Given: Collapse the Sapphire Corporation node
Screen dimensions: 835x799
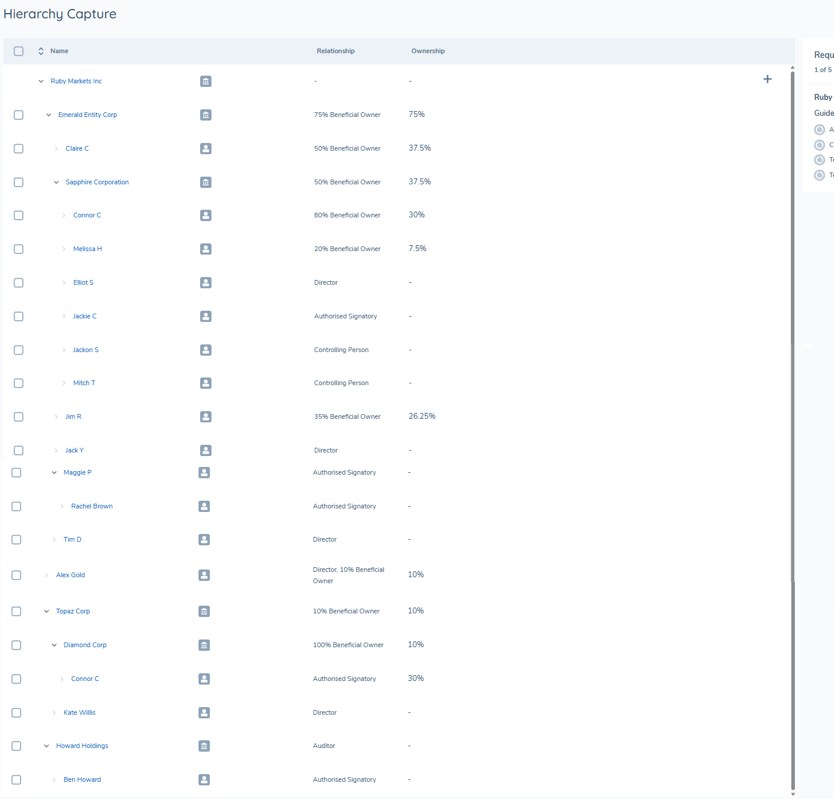Looking at the screenshot, I should click(x=56, y=182).
